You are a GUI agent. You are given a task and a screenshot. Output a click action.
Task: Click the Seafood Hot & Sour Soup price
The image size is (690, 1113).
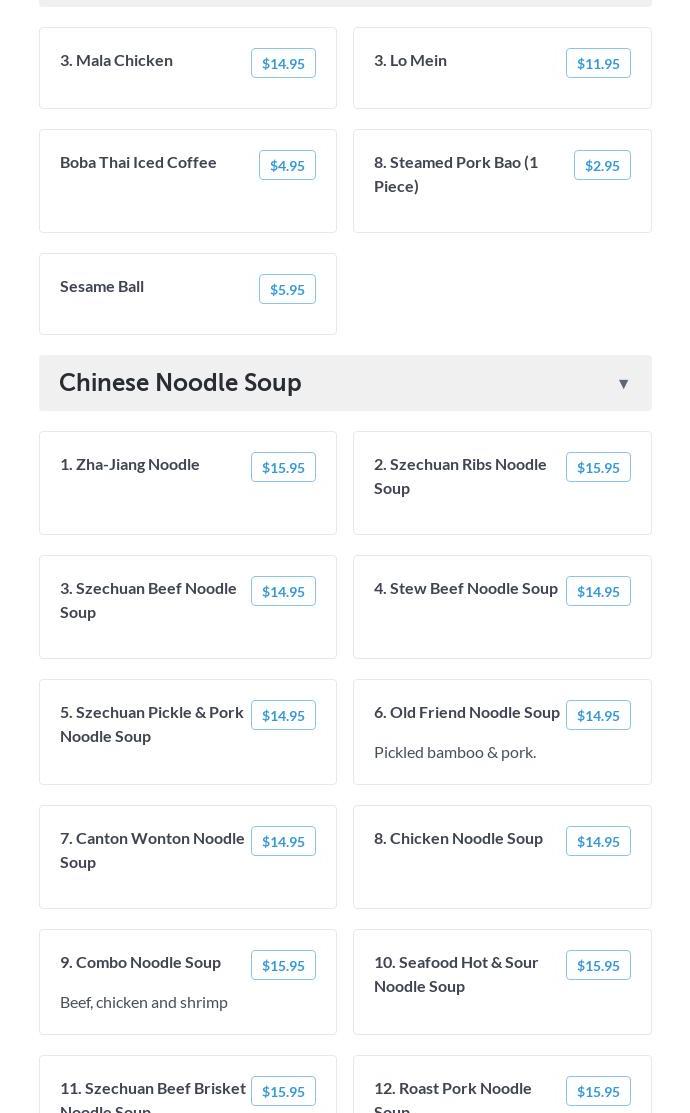pos(598,966)
